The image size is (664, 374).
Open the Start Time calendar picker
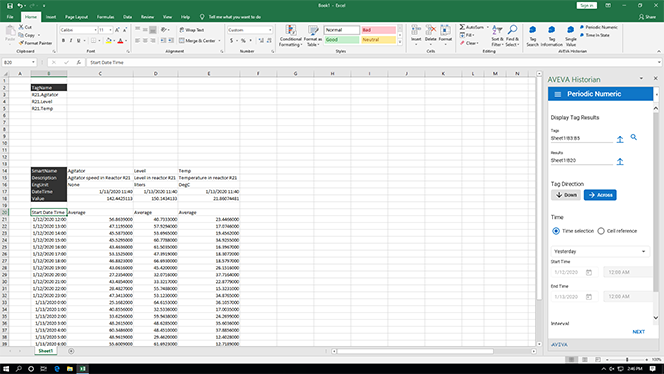click(x=589, y=272)
